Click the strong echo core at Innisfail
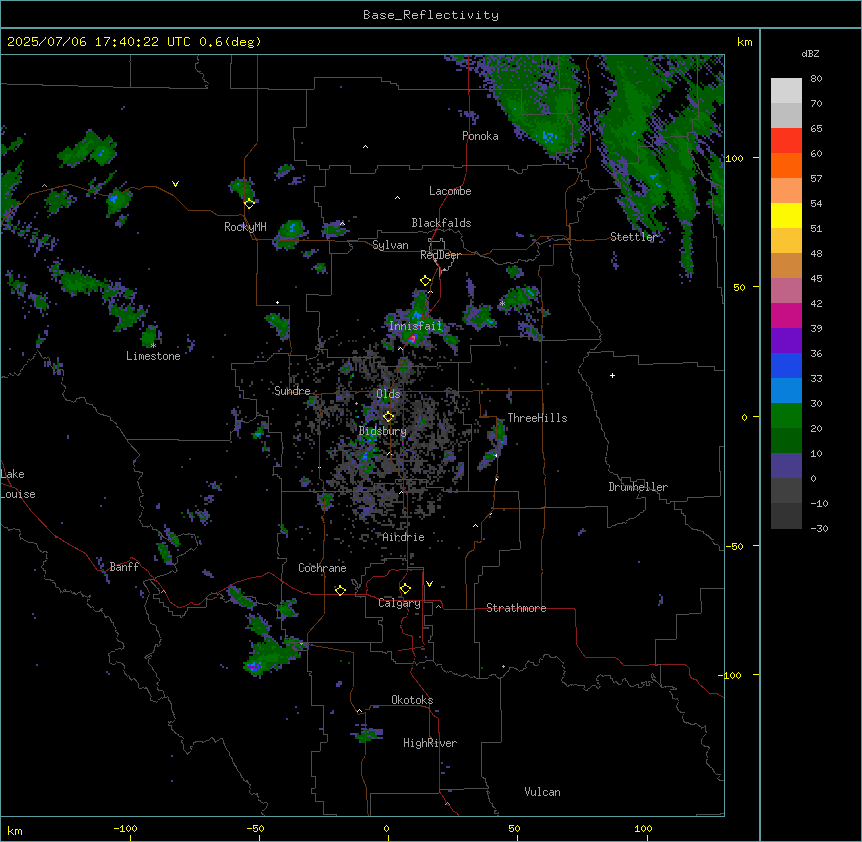The image size is (862, 842). click(x=412, y=339)
